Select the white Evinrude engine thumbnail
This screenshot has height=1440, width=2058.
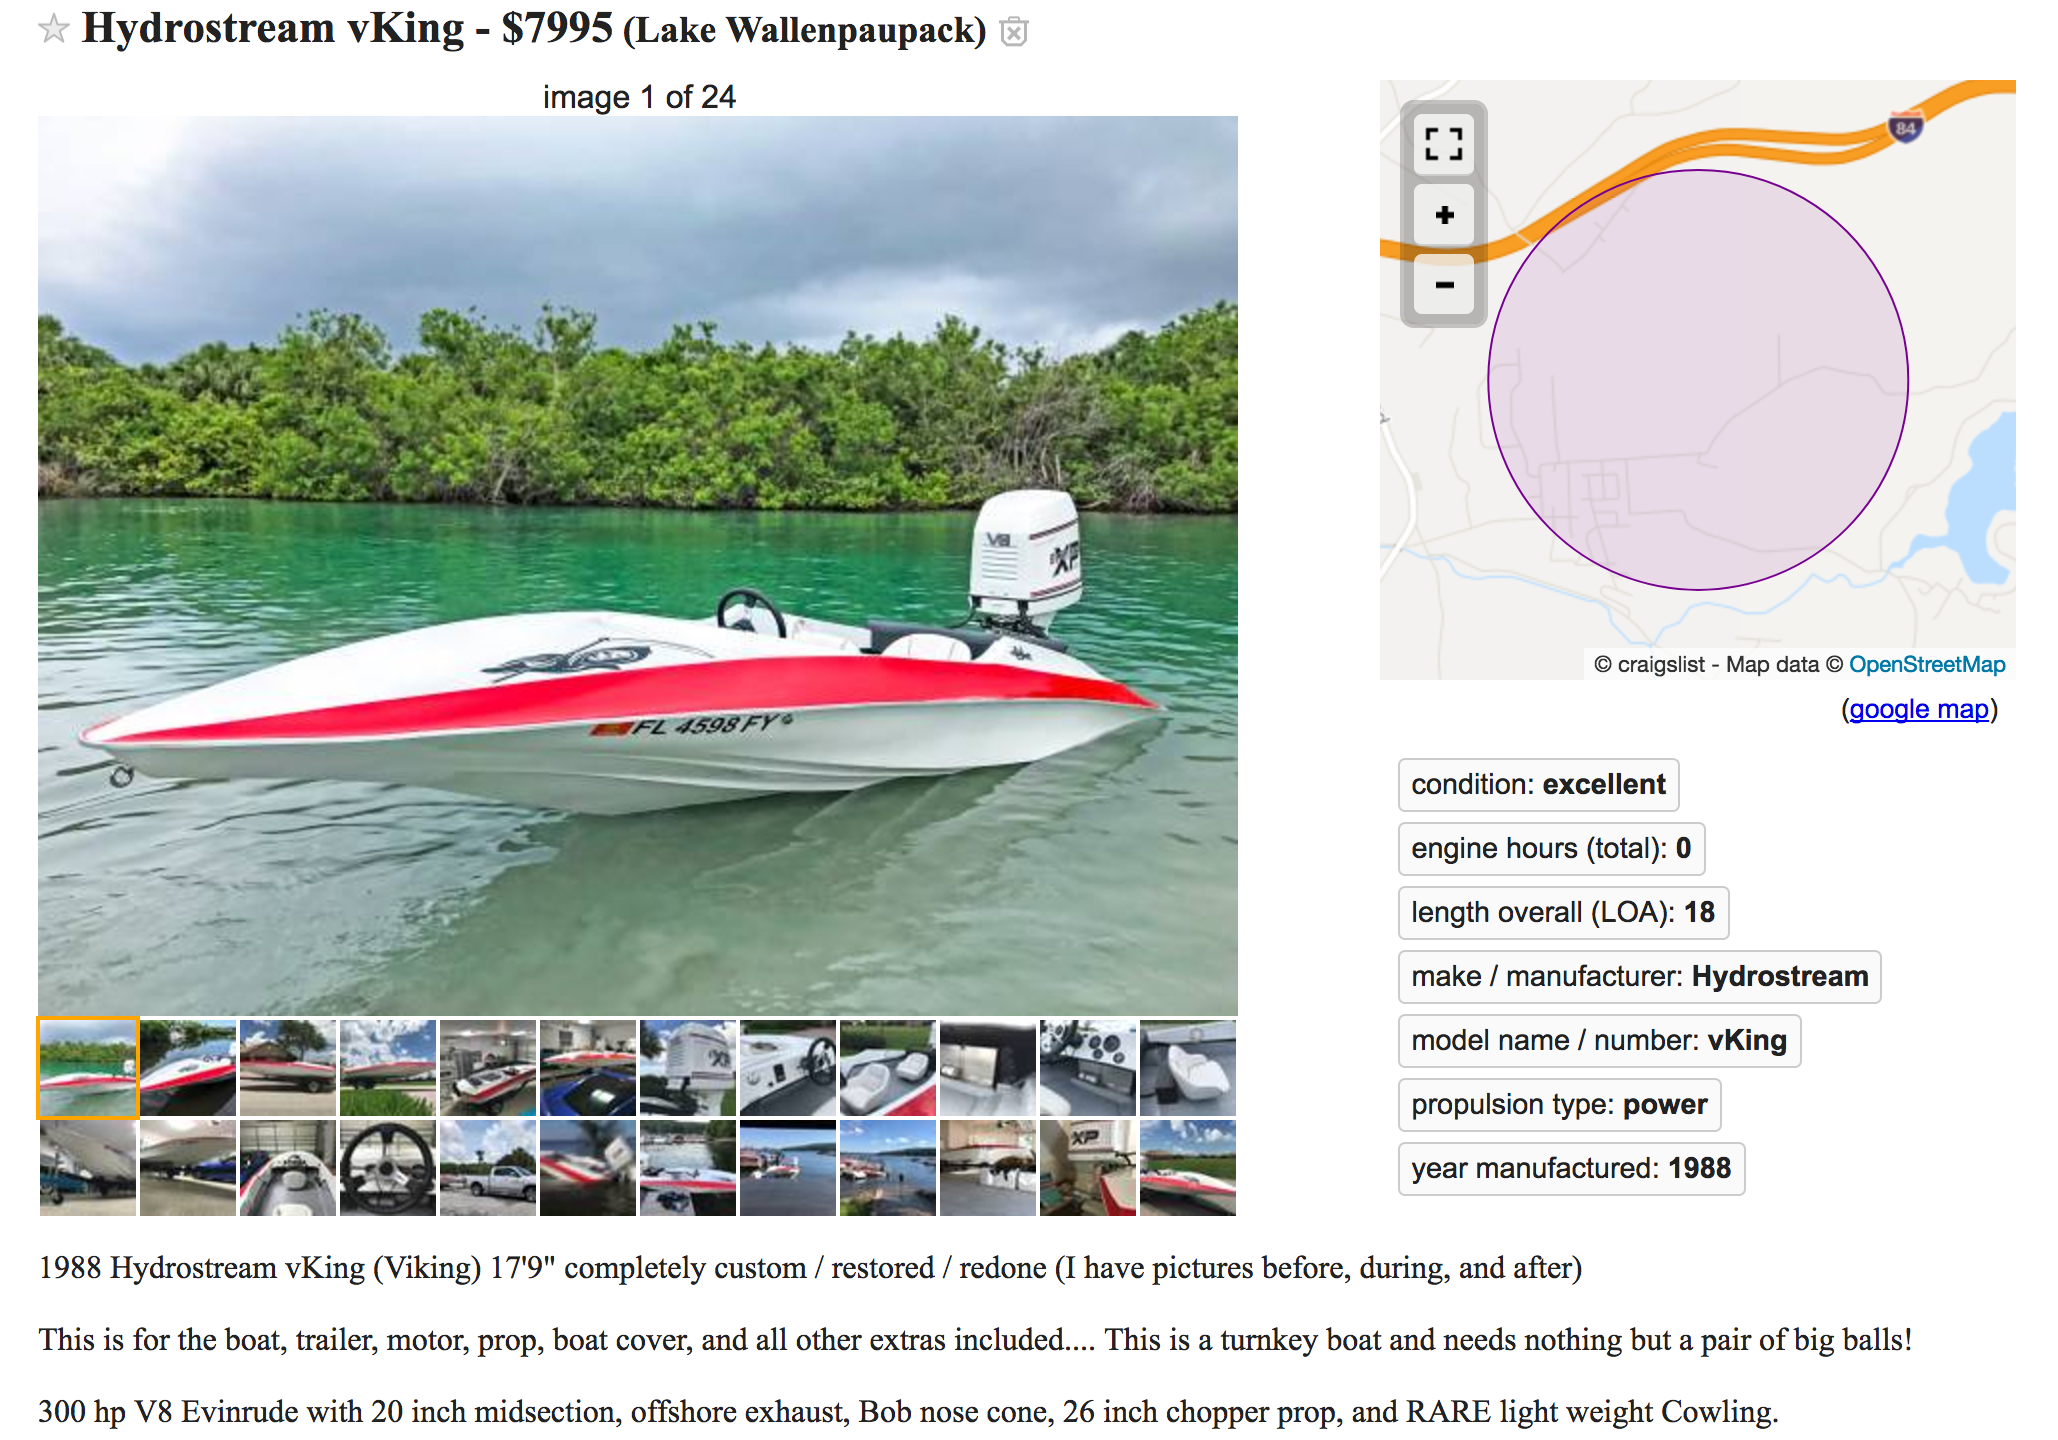point(688,1068)
